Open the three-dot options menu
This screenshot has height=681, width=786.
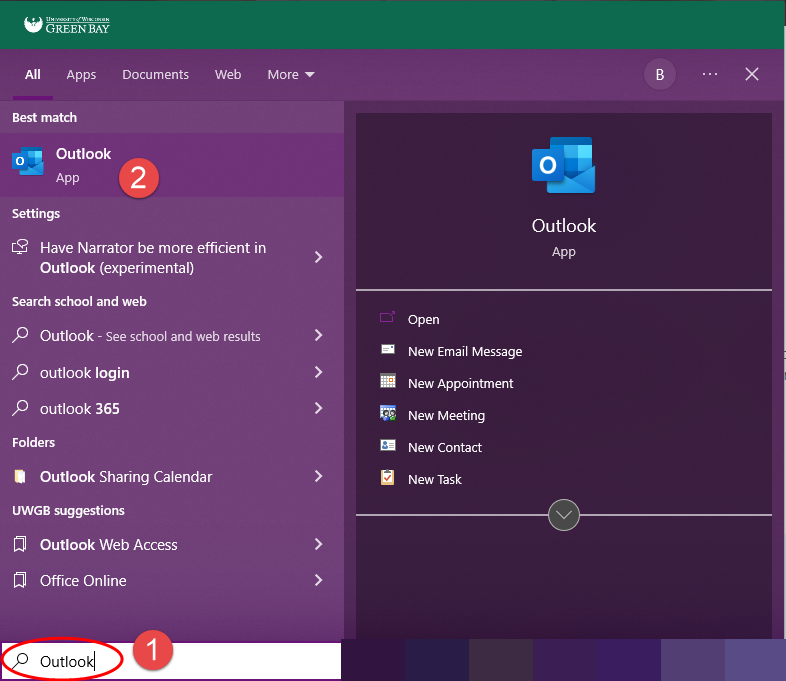click(x=710, y=74)
